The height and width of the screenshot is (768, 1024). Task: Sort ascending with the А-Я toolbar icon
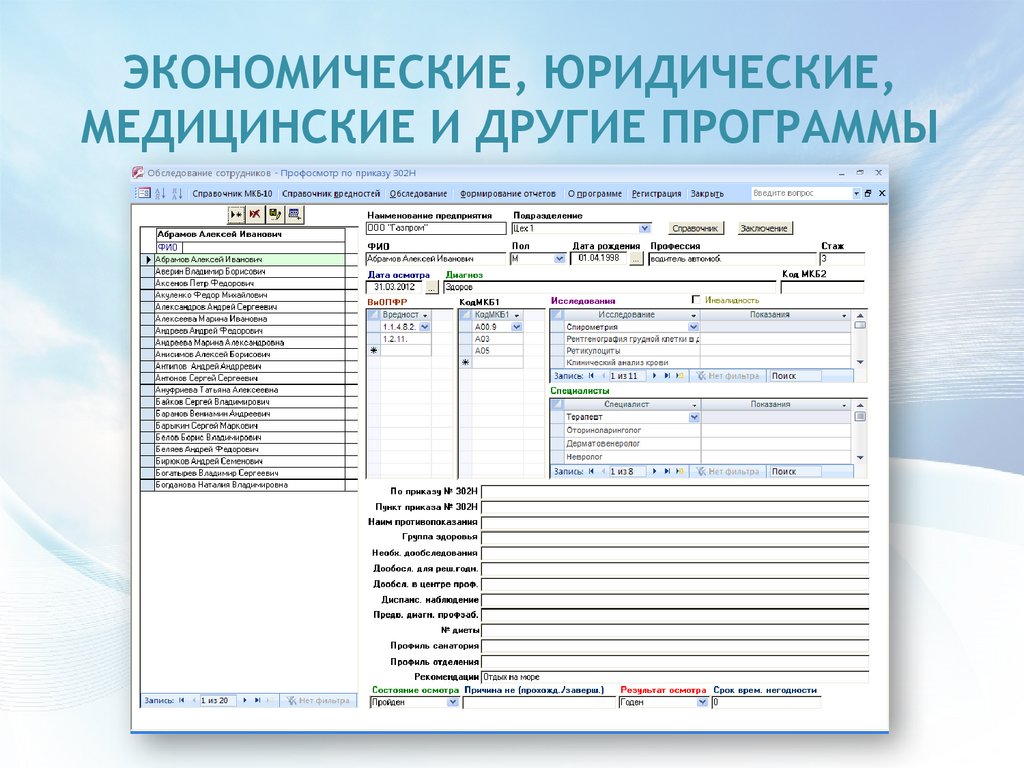coord(161,193)
